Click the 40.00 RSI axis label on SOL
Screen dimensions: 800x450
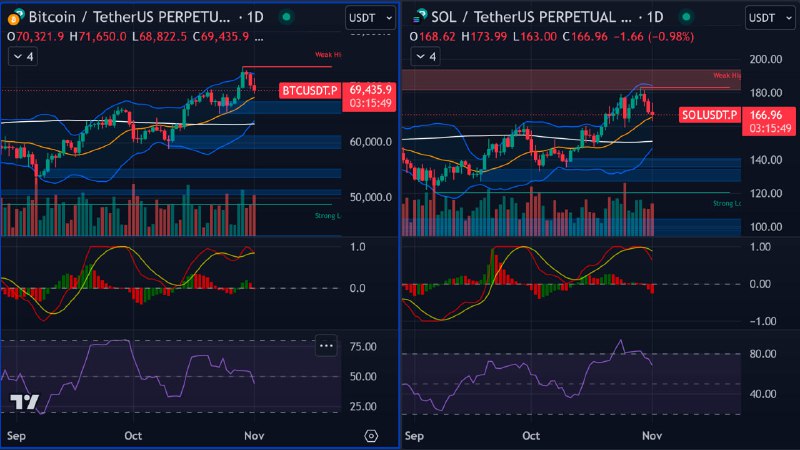[763, 394]
